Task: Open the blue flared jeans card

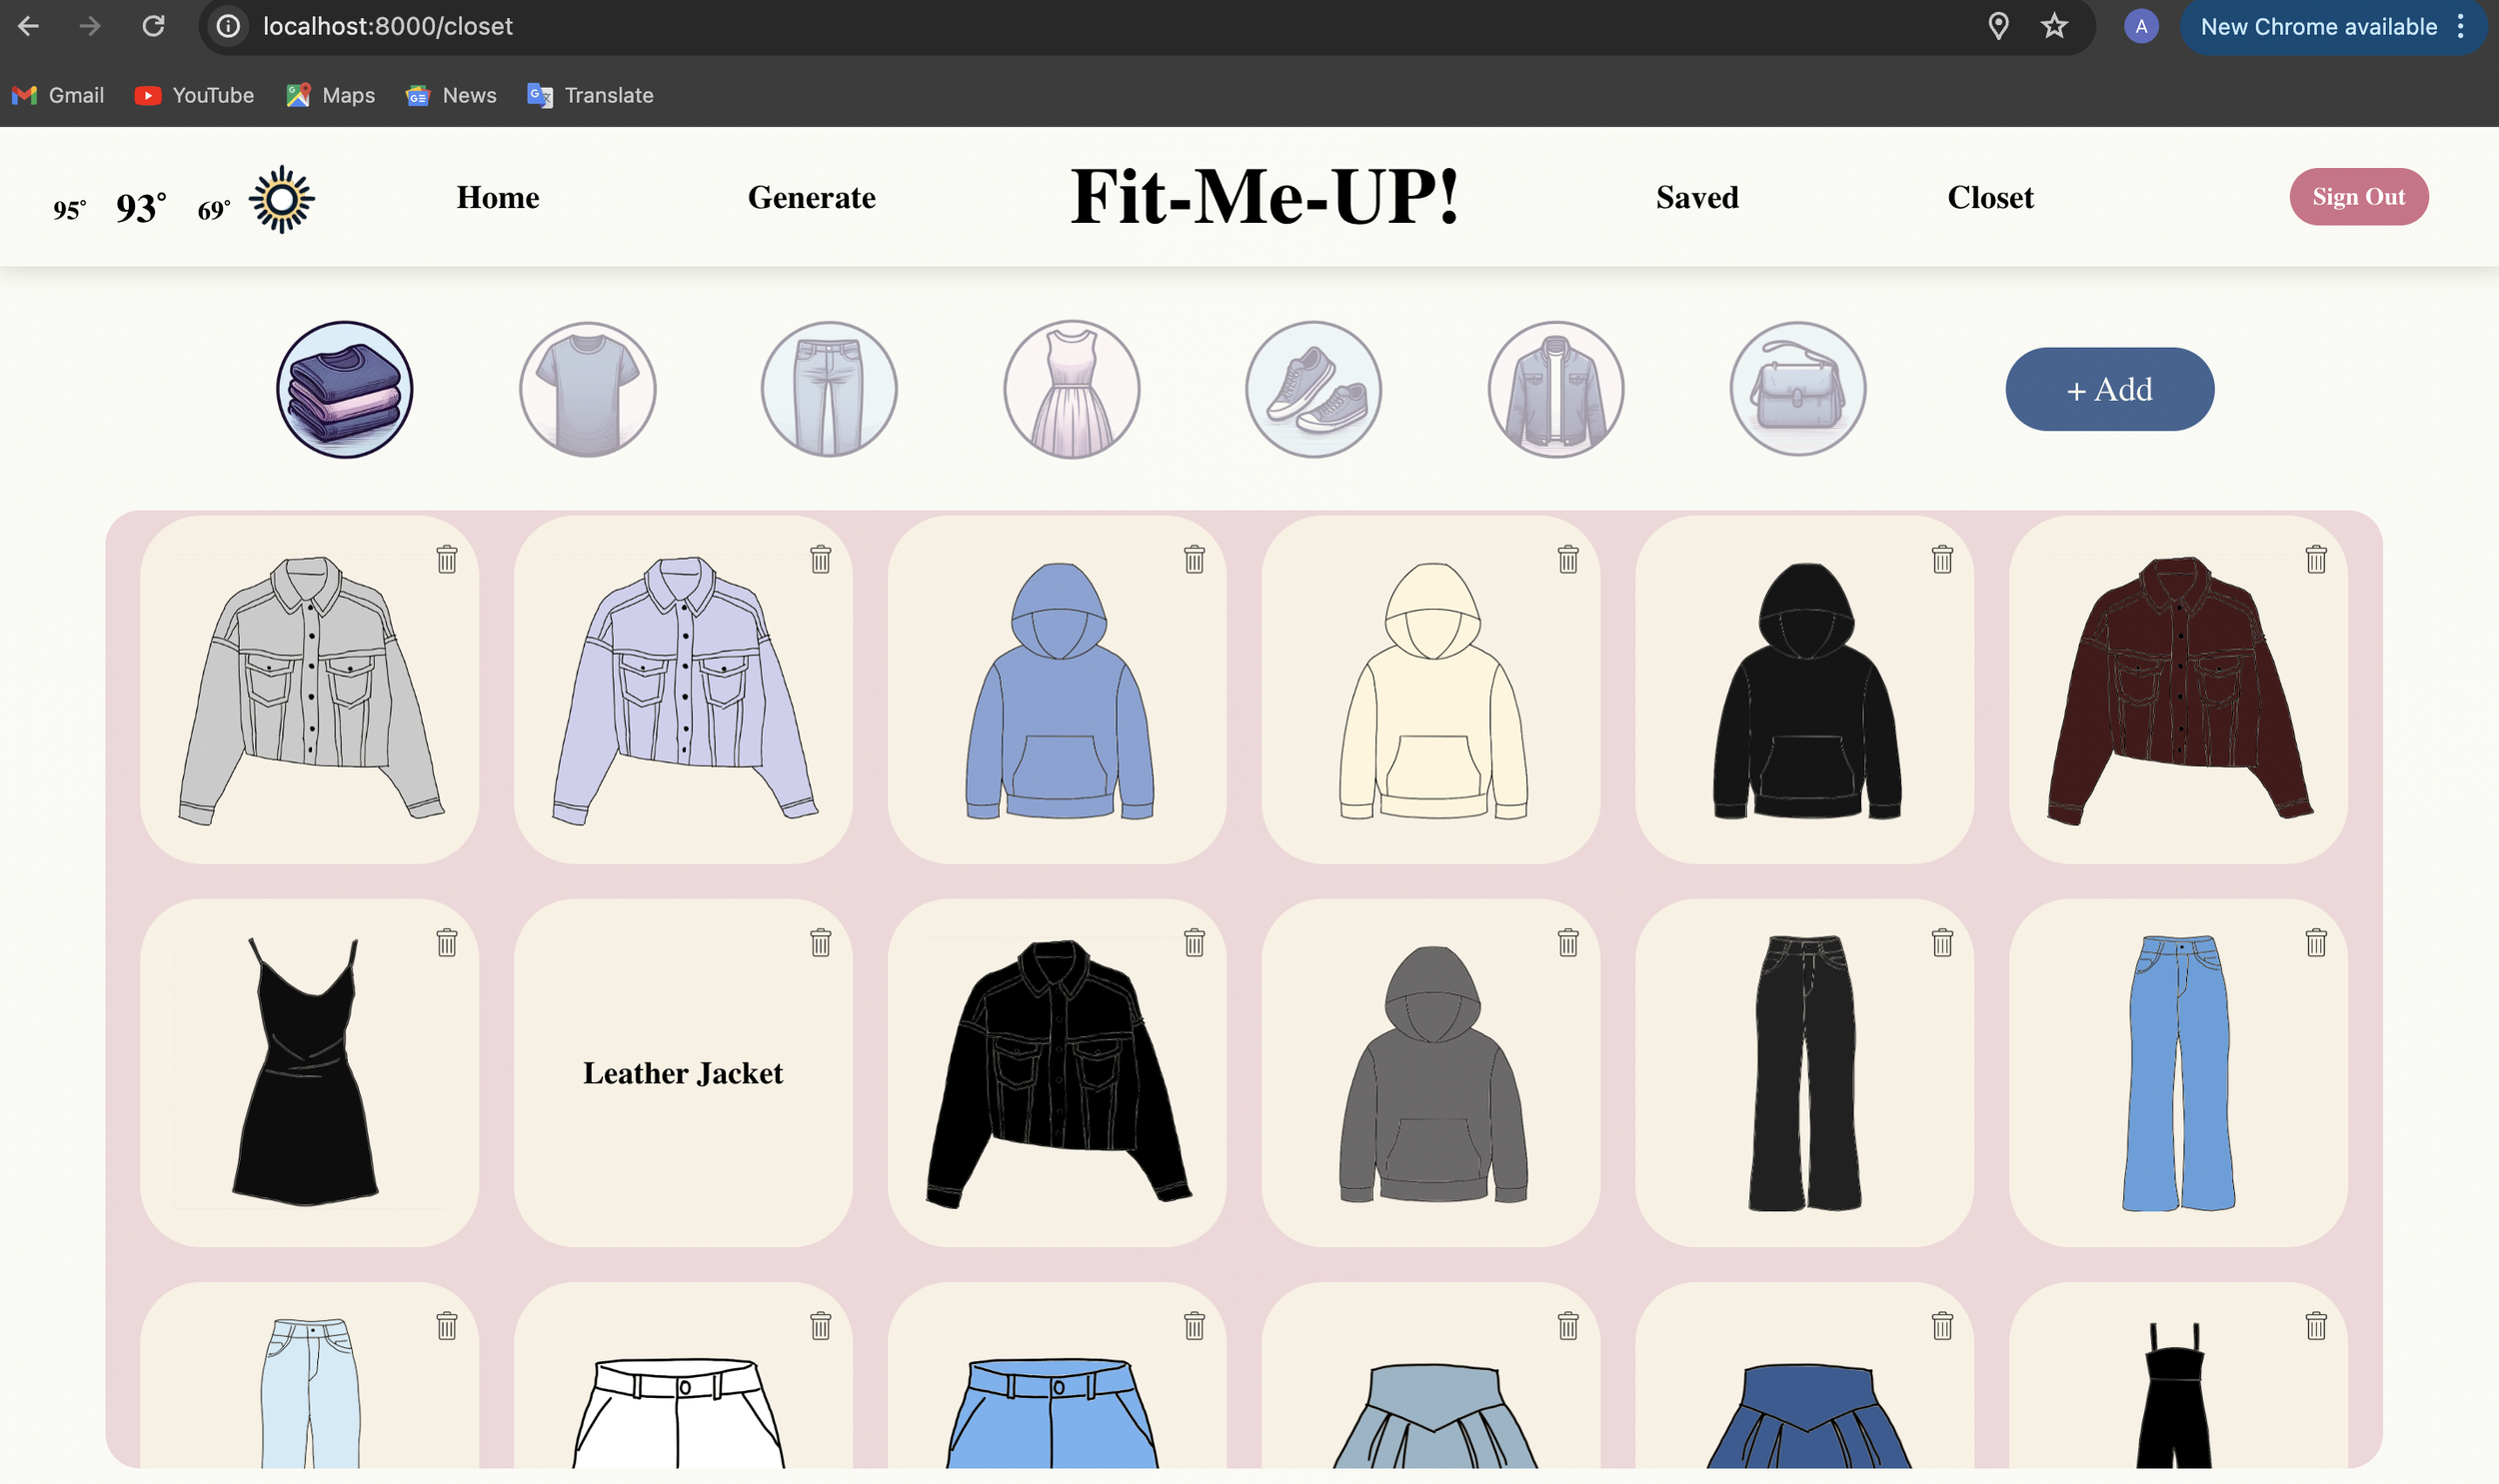Action: coord(2178,1073)
